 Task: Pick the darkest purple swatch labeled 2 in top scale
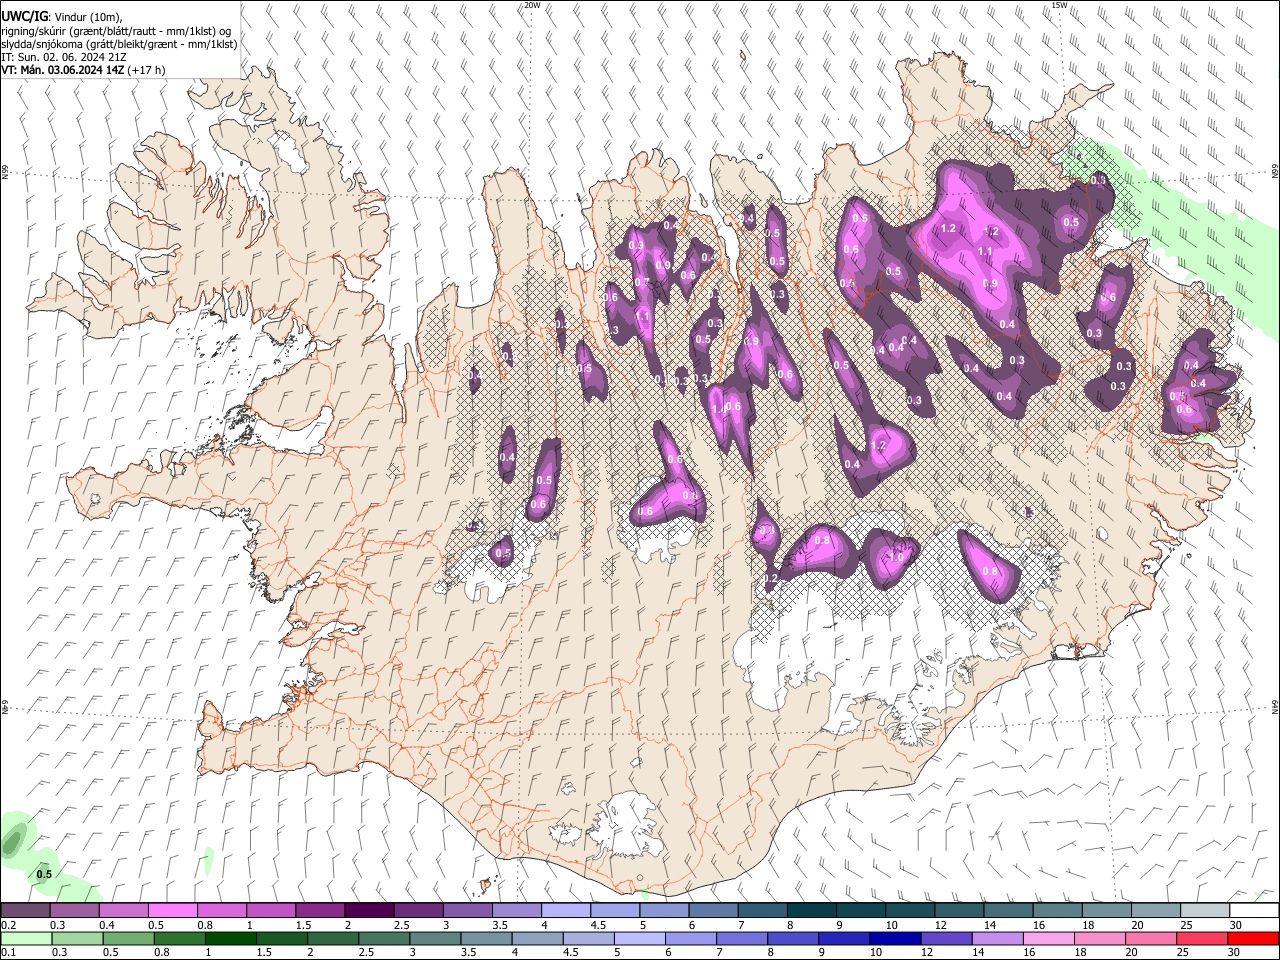click(369, 910)
